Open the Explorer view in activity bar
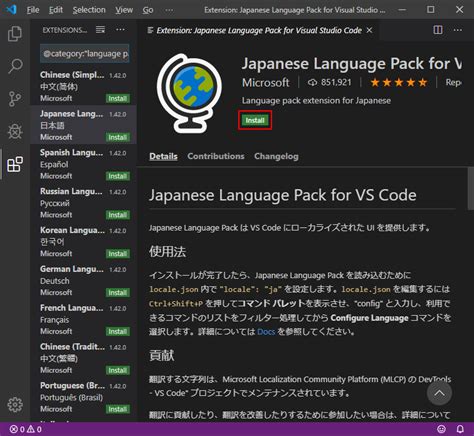 point(15,34)
